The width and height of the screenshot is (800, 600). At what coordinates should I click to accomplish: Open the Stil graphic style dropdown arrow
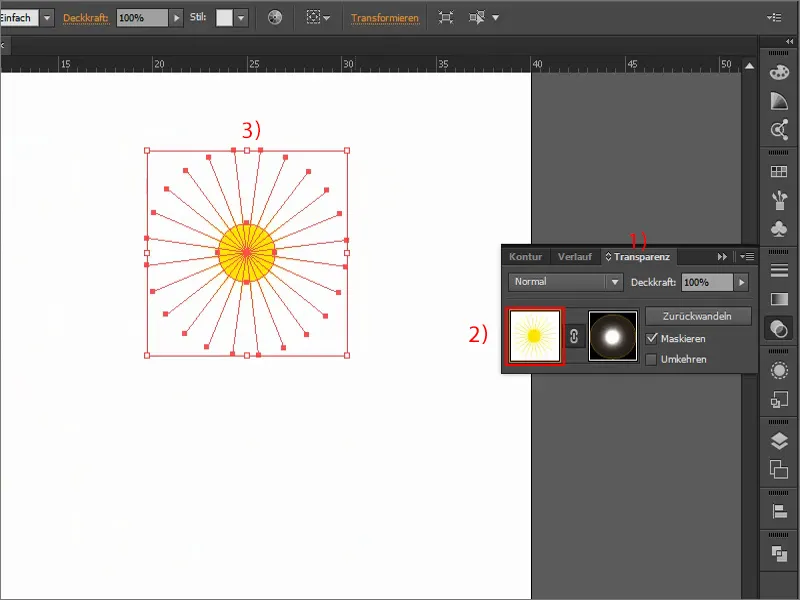tap(241, 18)
